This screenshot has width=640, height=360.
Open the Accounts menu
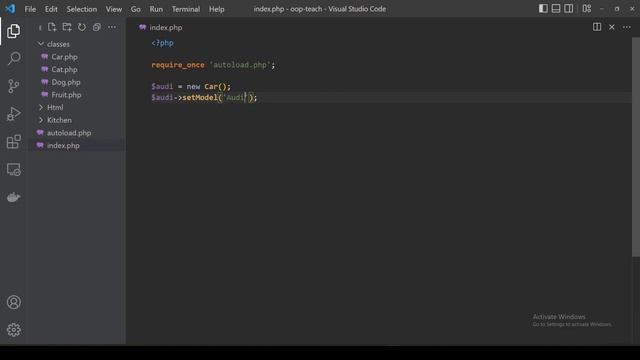pos(13,302)
